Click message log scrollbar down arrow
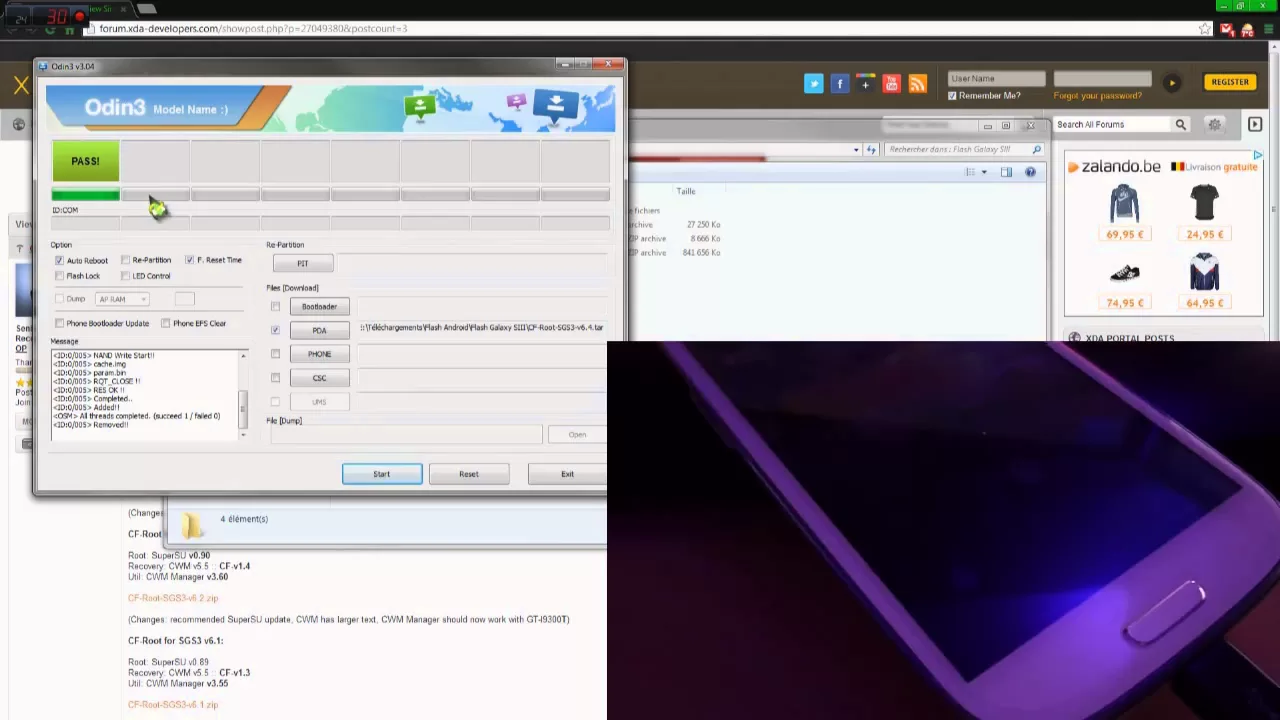This screenshot has width=1280, height=720. (243, 434)
